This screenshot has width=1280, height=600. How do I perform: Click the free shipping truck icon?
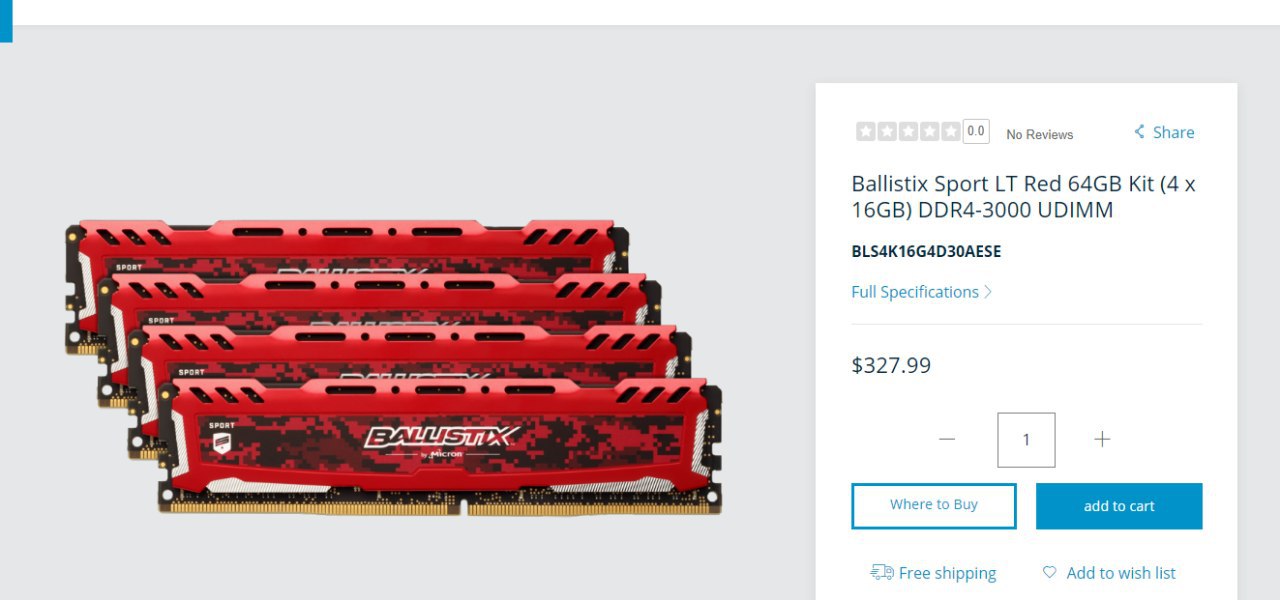(x=882, y=572)
